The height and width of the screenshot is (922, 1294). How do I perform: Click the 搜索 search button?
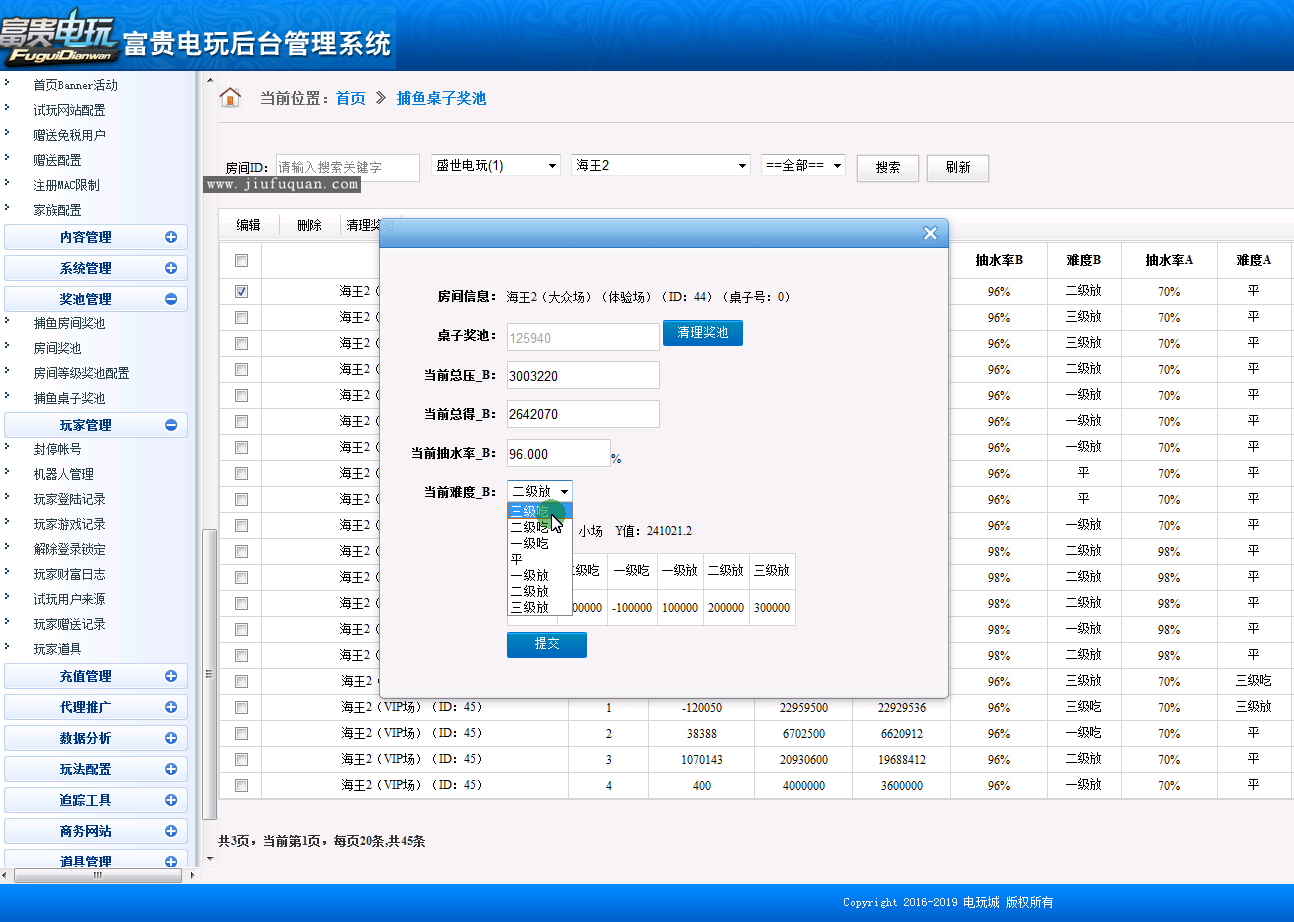point(888,168)
